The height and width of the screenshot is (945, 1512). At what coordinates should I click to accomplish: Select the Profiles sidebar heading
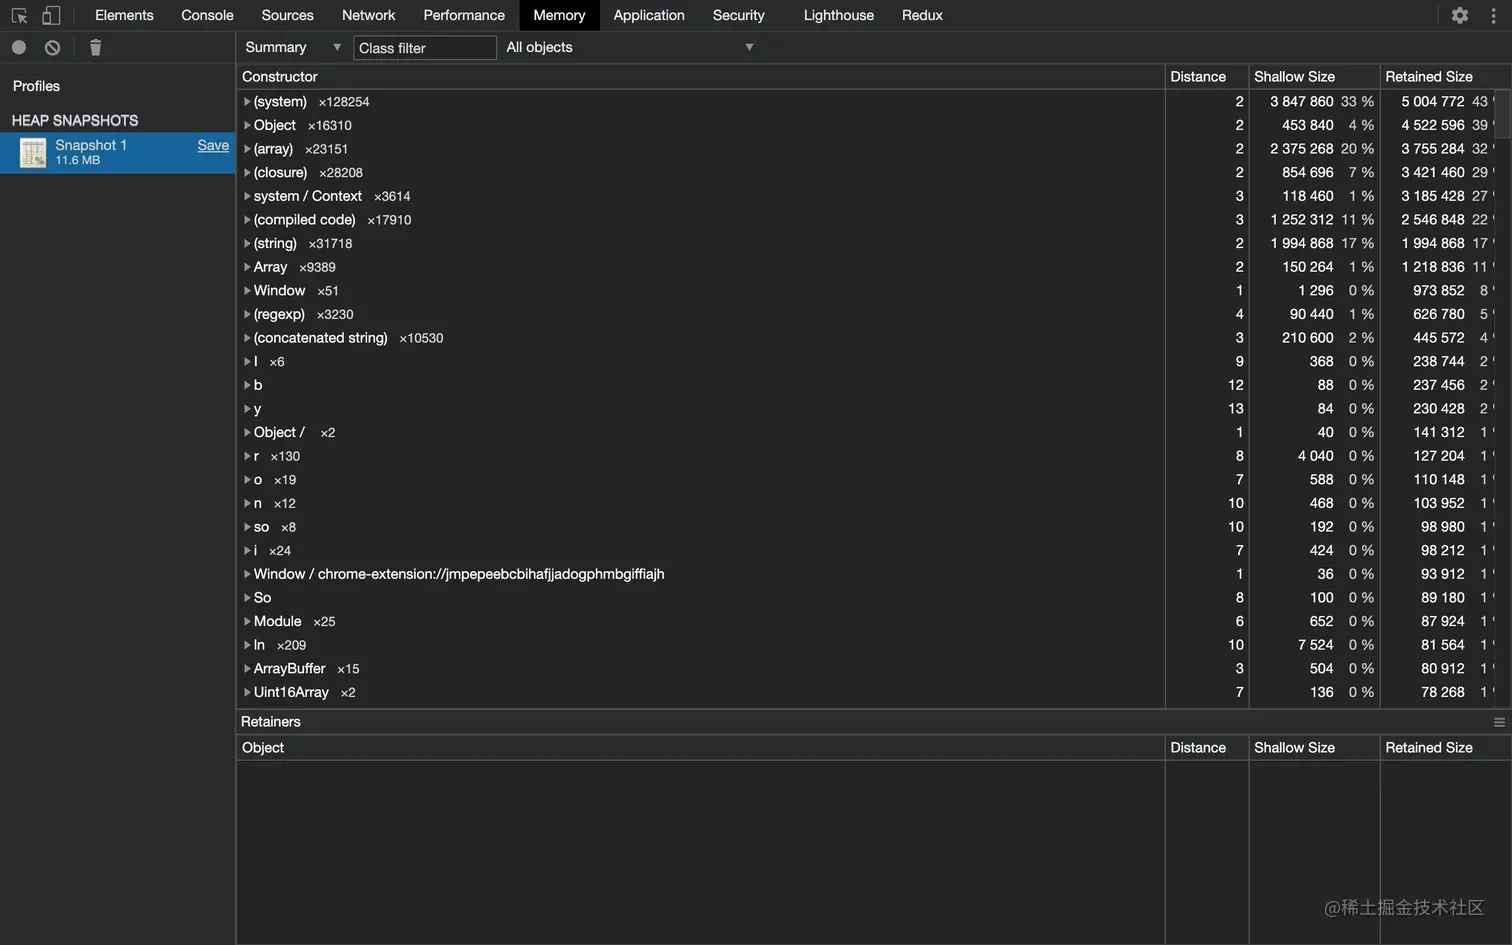[36, 86]
